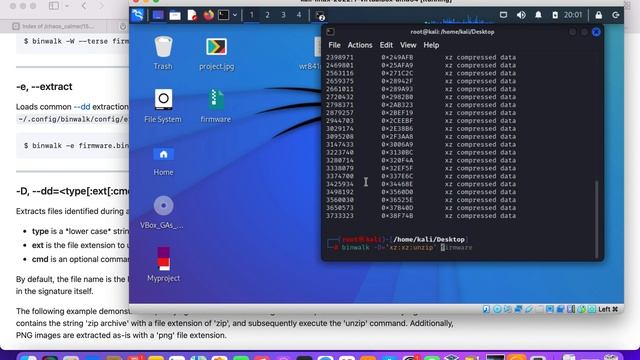Viewport: 640px width, 360px height.
Task: Click the log out icon in Kali panel
Action: point(616,15)
